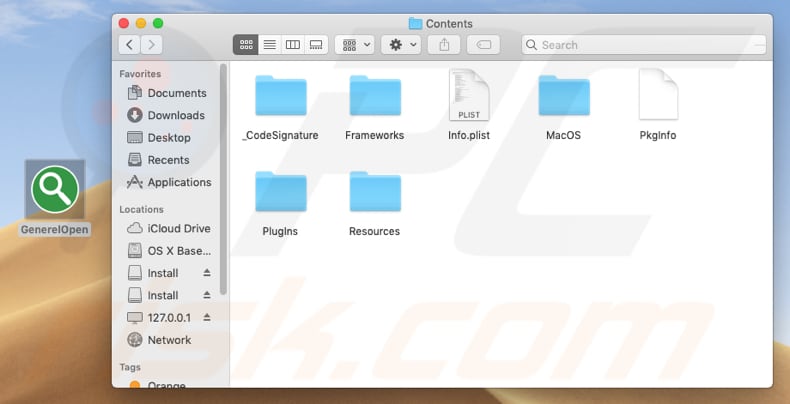Click the GenerelOpen desktop app icon
This screenshot has height=404, width=790.
(x=55, y=189)
